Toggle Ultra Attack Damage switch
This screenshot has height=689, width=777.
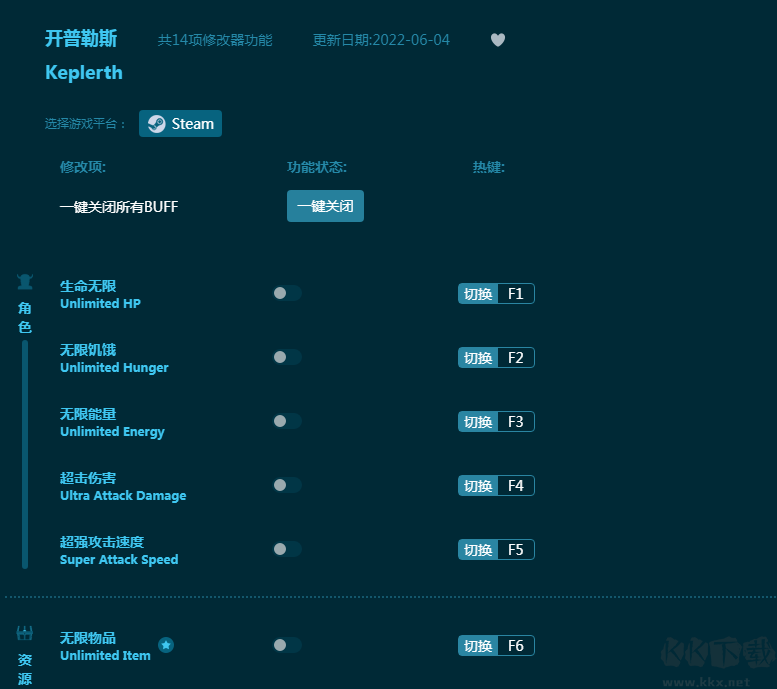click(x=287, y=485)
